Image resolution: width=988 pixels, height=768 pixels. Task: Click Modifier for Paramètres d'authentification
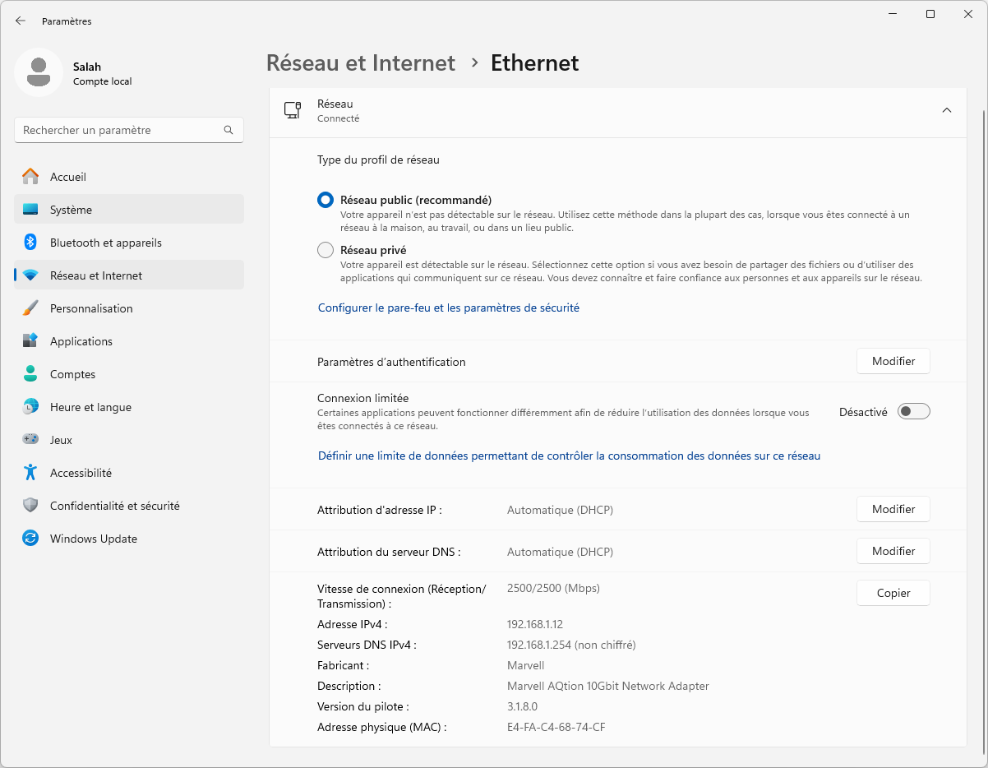tap(893, 361)
